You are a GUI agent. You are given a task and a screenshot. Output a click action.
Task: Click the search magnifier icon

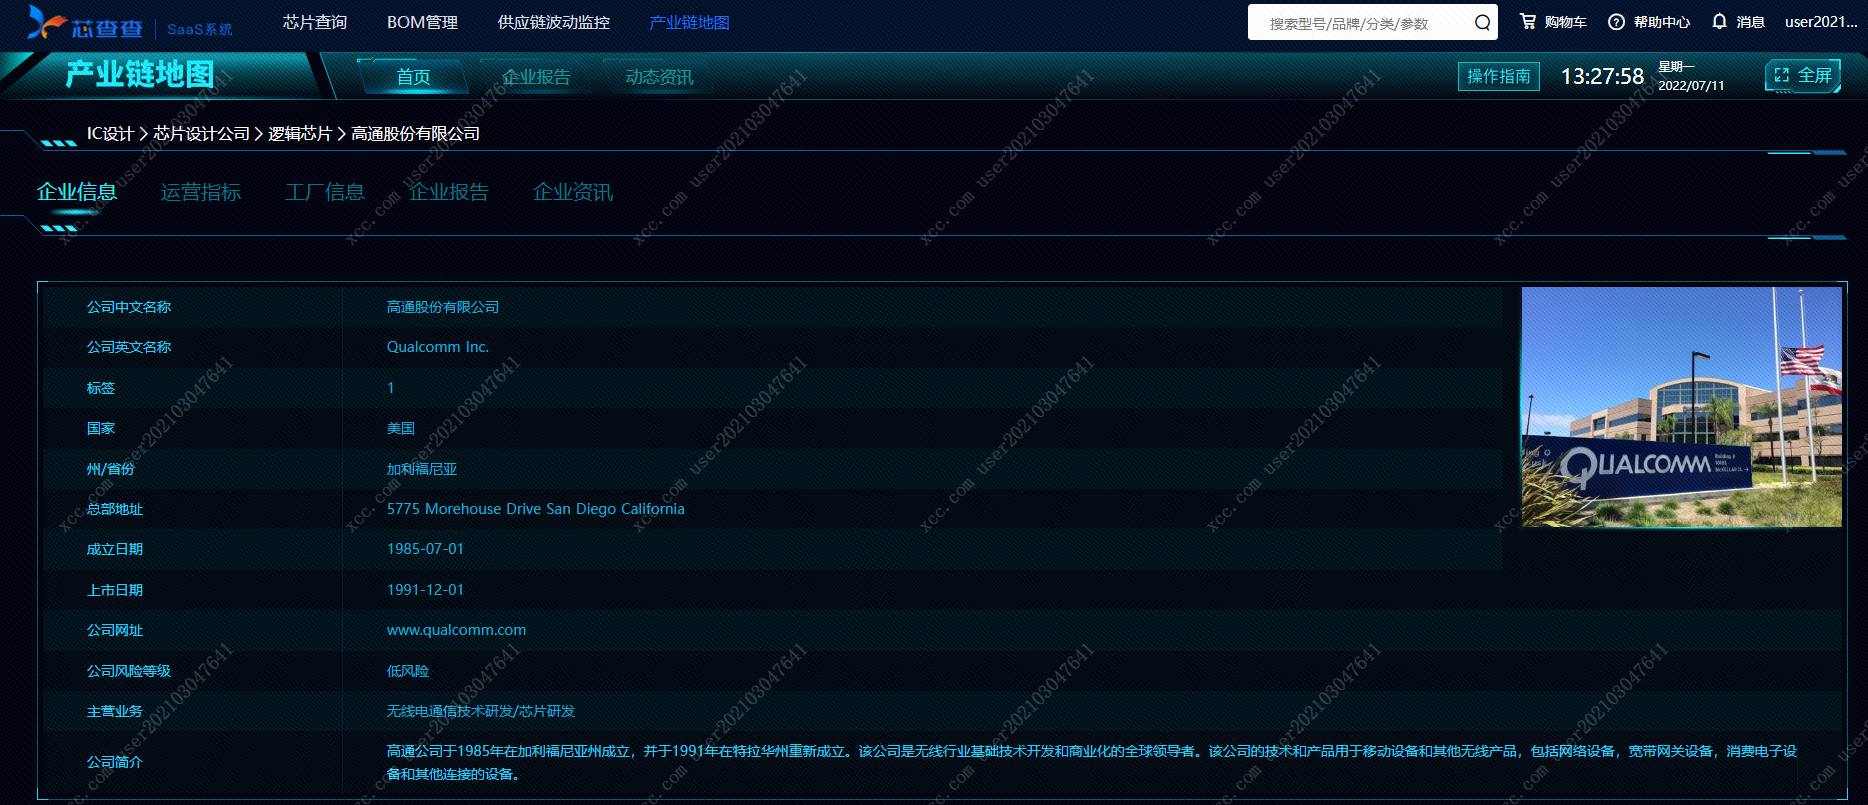coord(1482,22)
